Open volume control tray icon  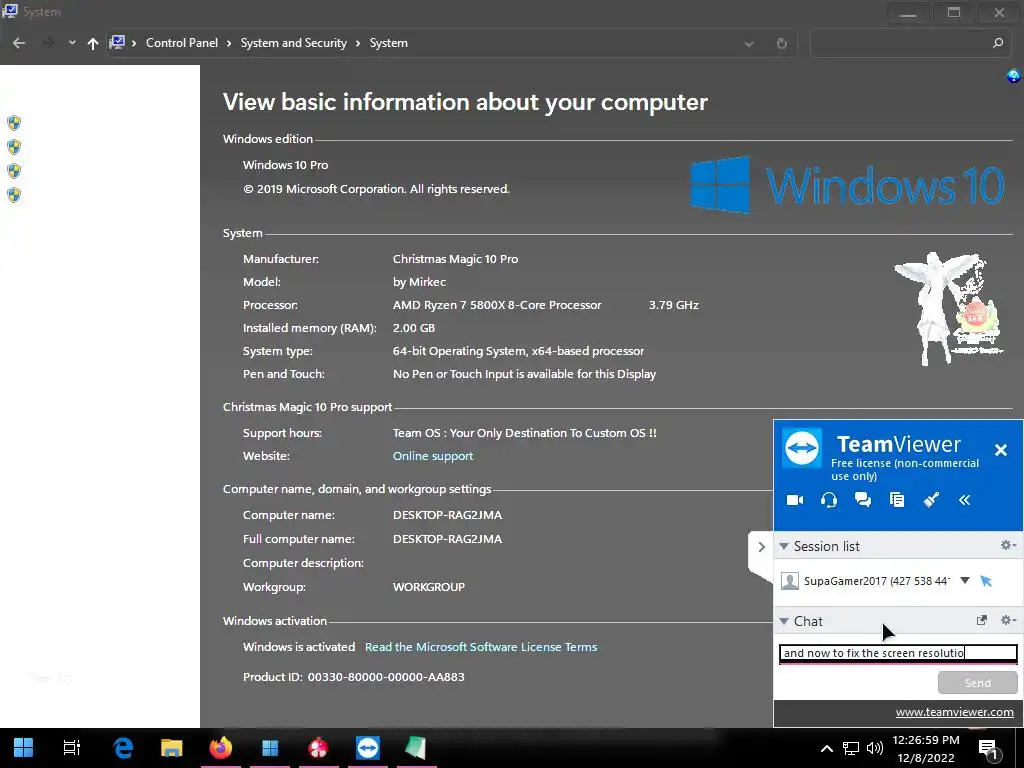point(874,748)
